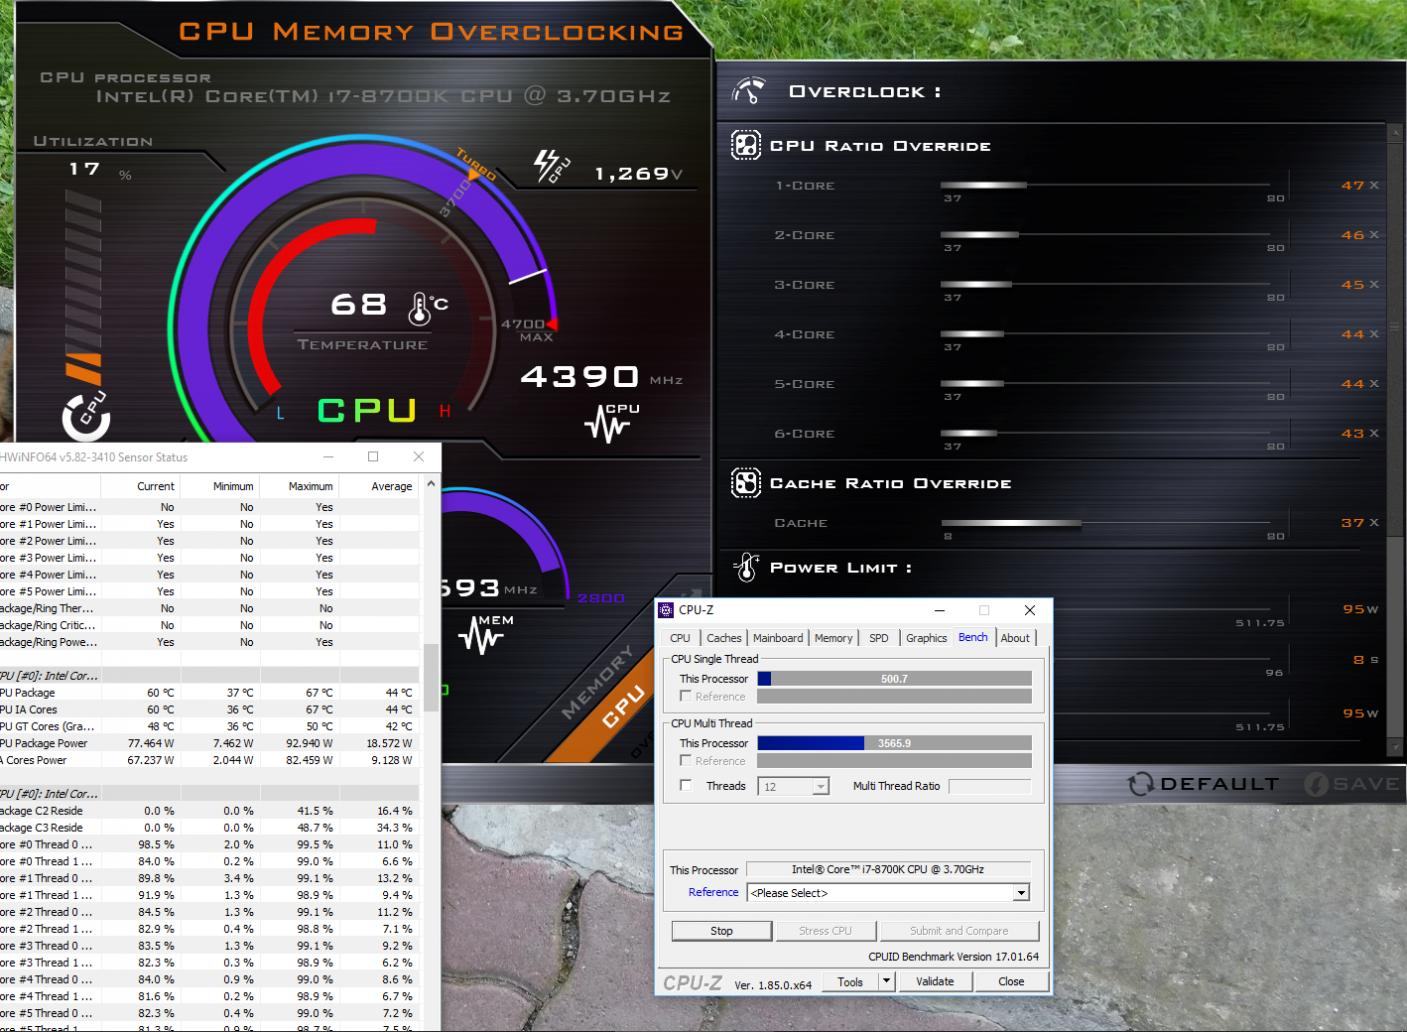Enable the Multi Thread Reference checkbox

pyautogui.click(x=685, y=760)
